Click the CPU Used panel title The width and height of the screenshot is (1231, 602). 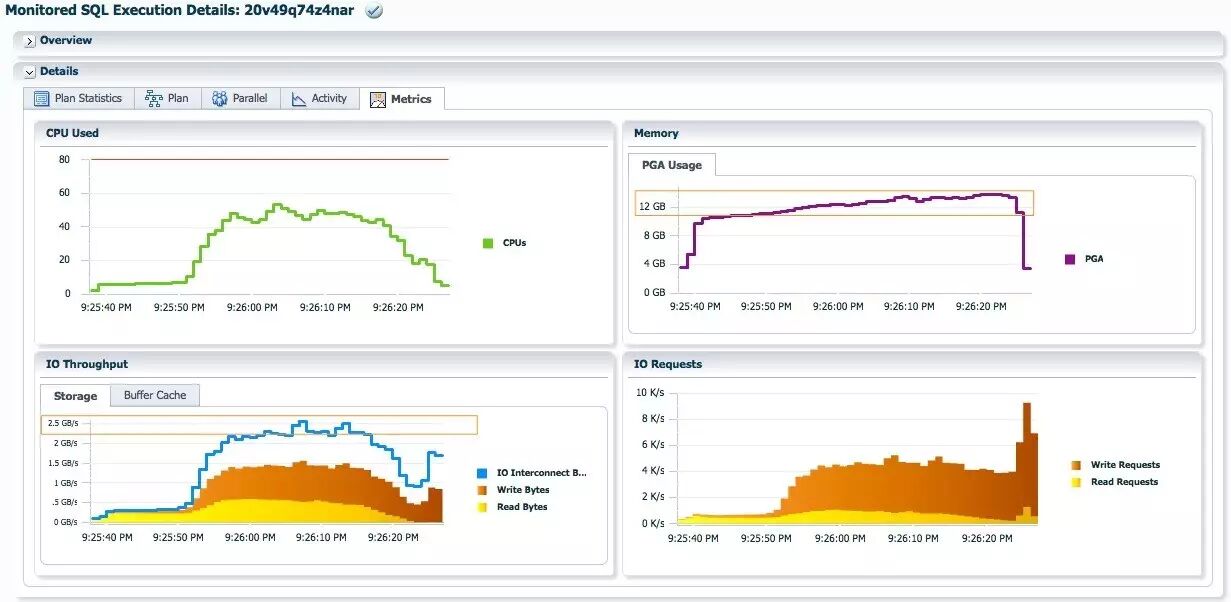point(72,133)
